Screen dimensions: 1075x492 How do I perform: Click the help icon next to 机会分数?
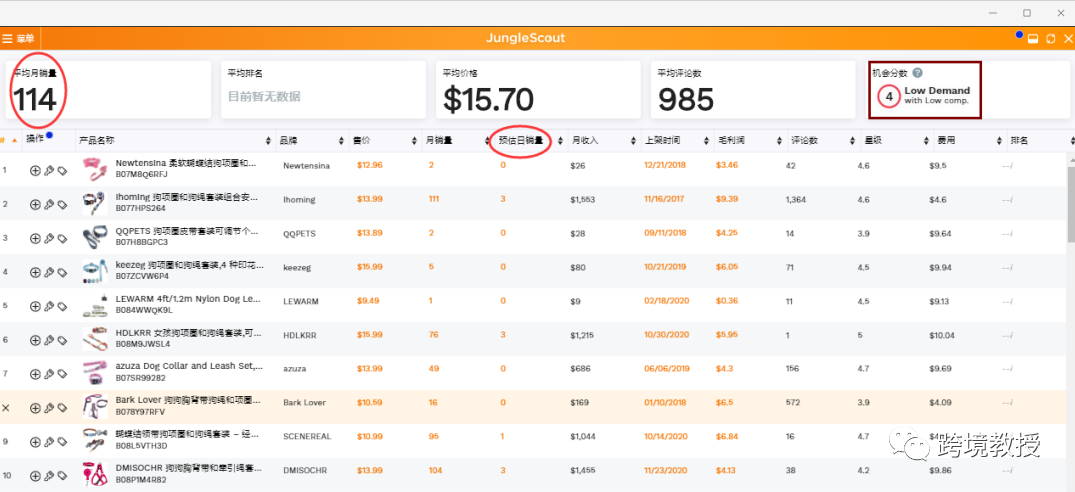(917, 73)
